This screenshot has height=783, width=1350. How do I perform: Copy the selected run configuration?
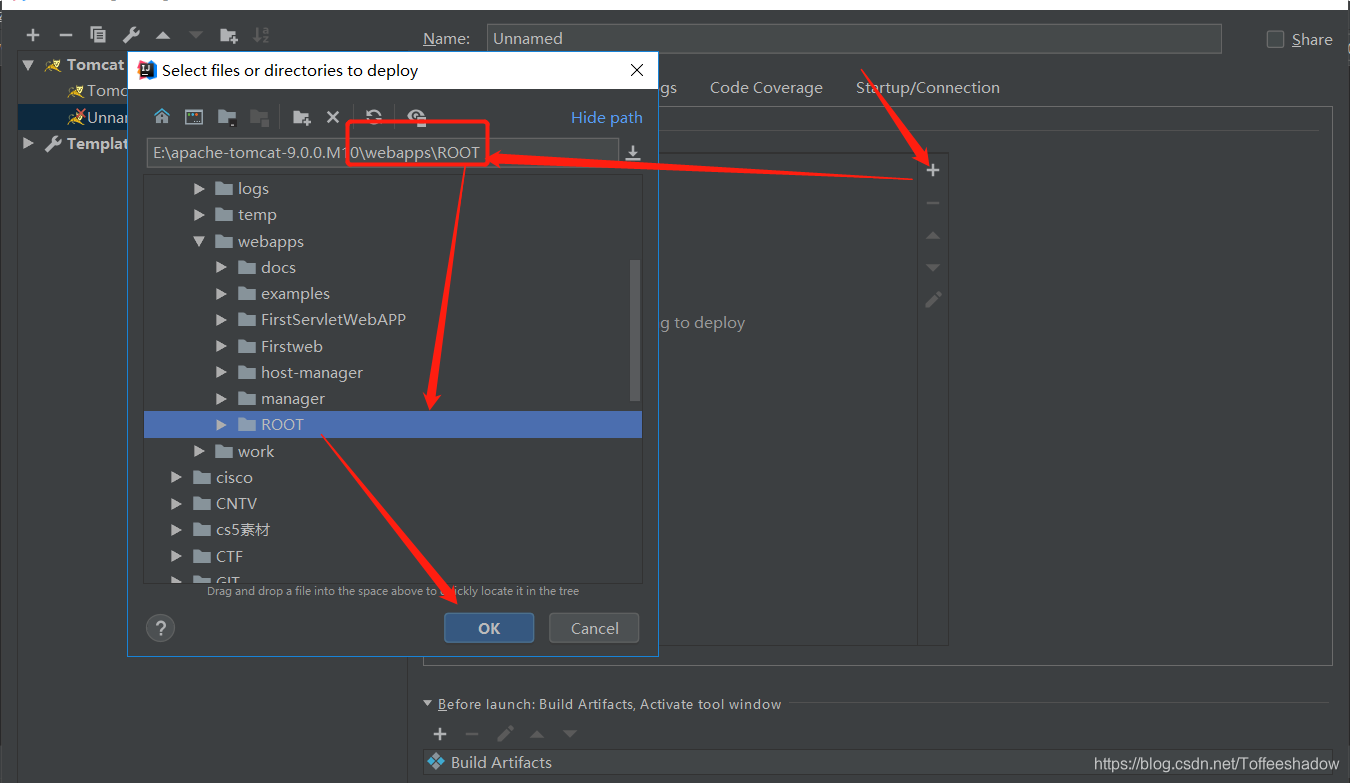(x=98, y=35)
